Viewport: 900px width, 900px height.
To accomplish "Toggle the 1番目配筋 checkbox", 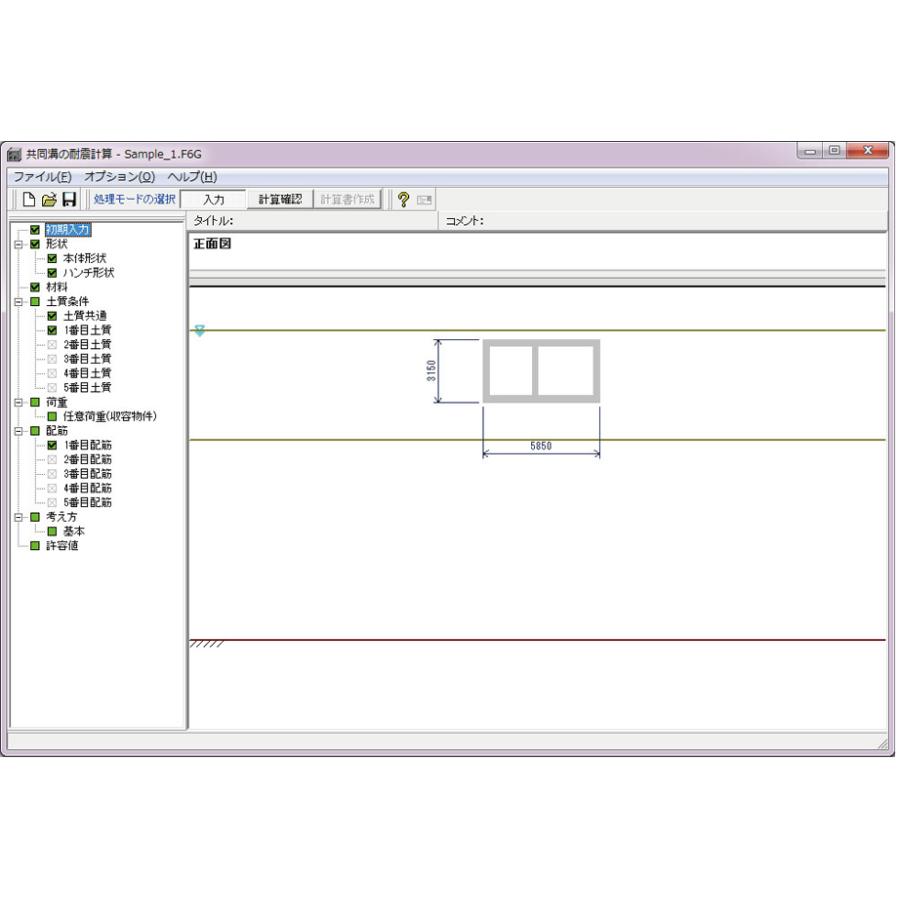I will click(52, 445).
